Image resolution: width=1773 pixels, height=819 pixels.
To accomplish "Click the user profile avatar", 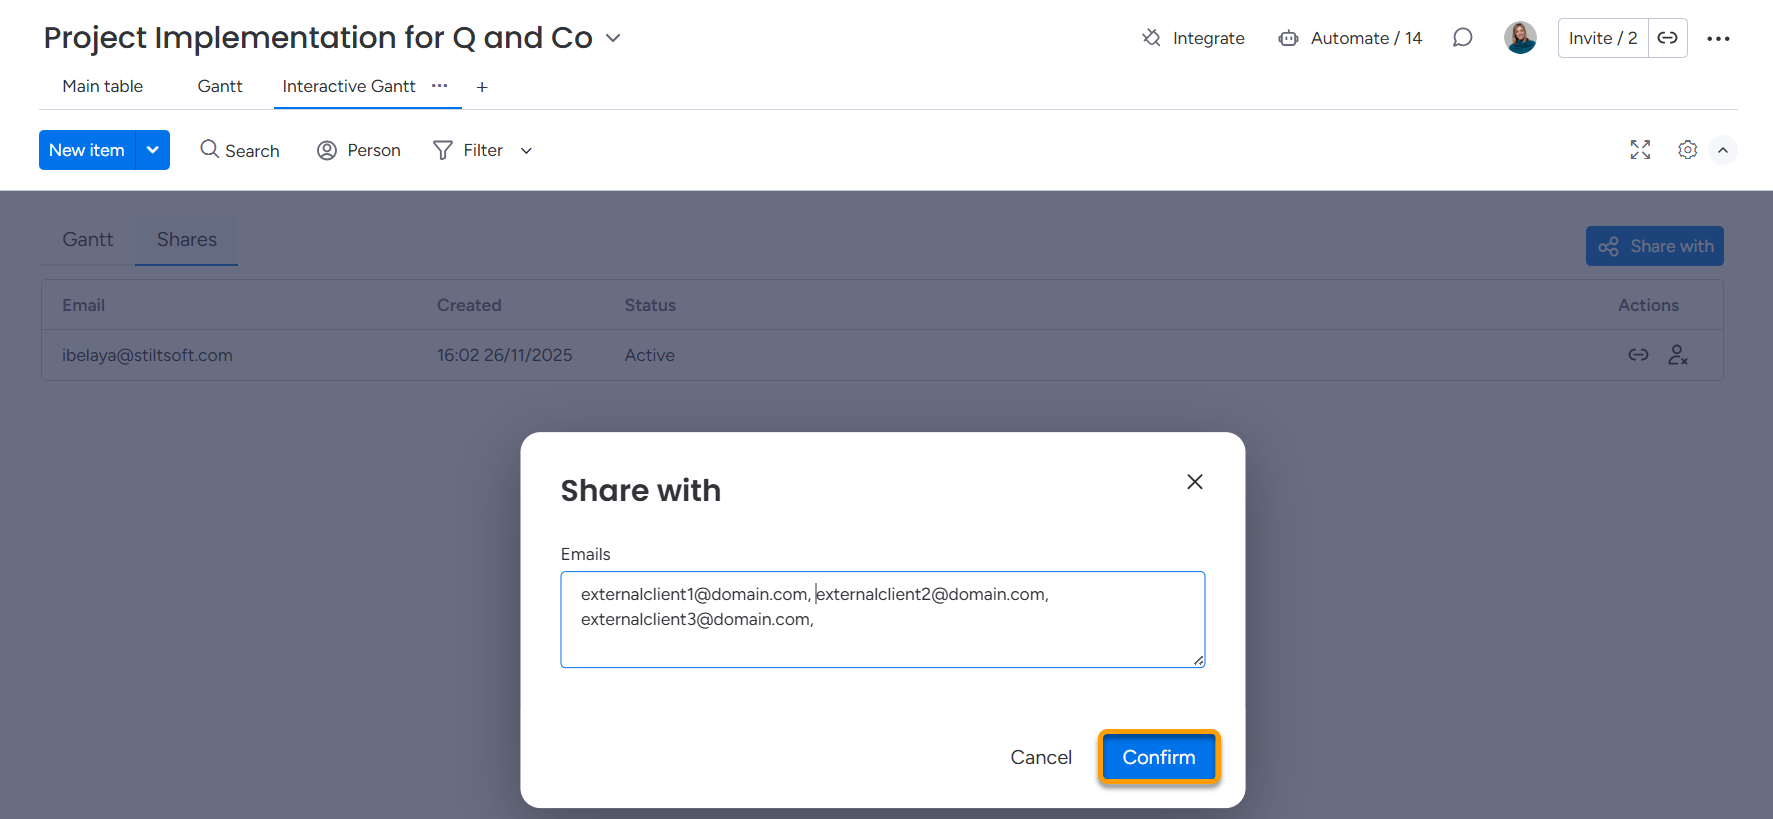I will coord(1520,38).
